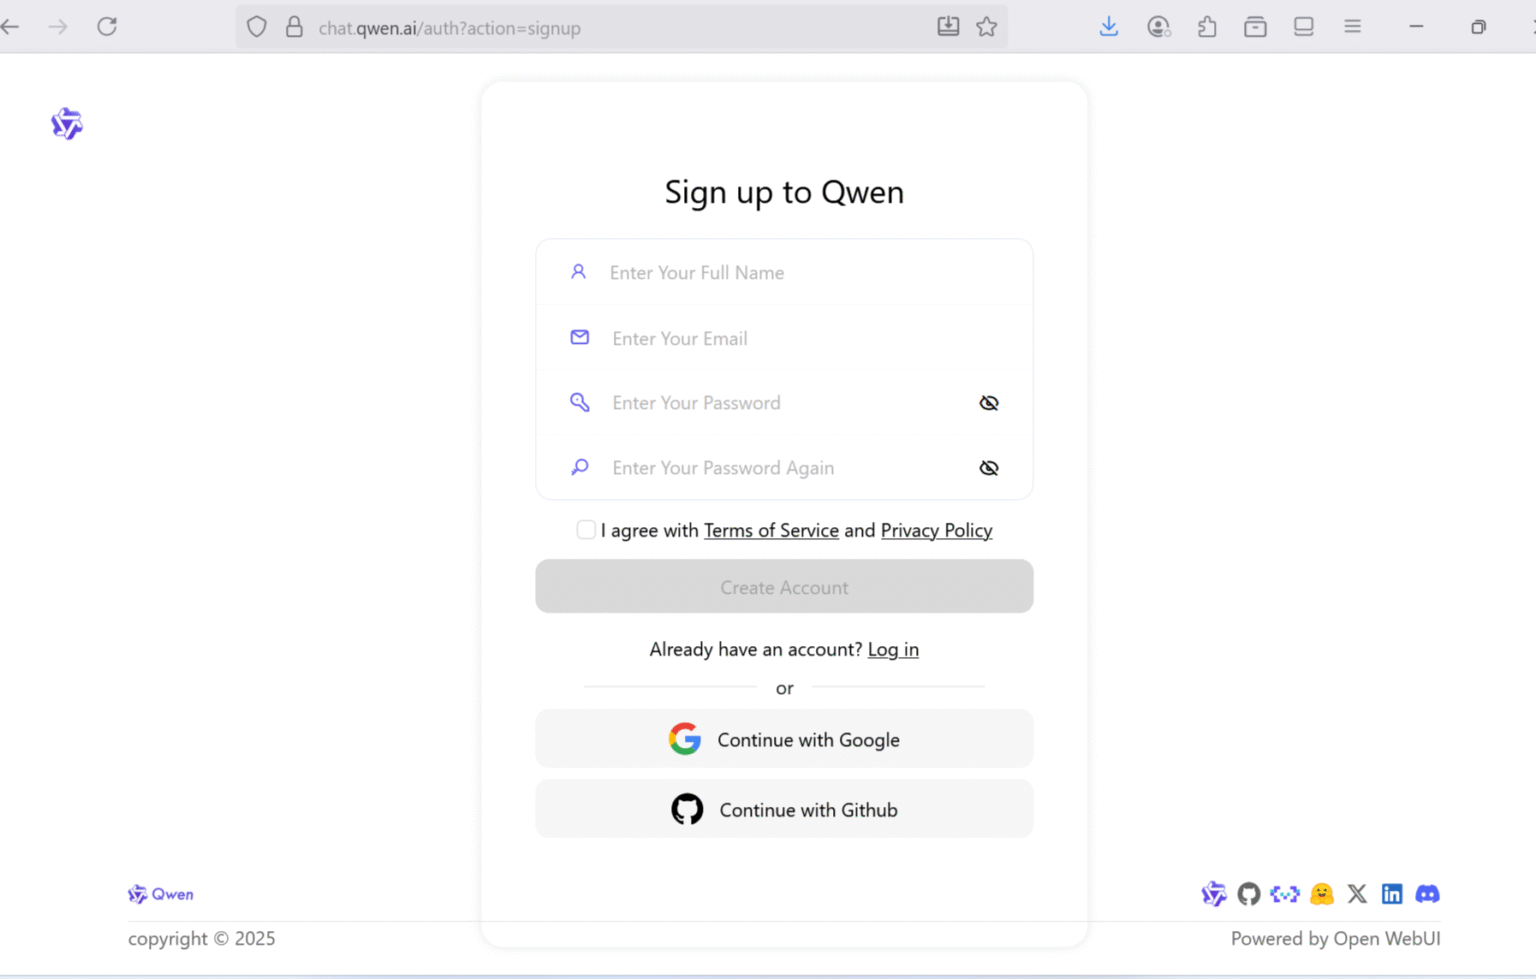Click the Hugging Face icon
1536x979 pixels.
pos(1321,894)
